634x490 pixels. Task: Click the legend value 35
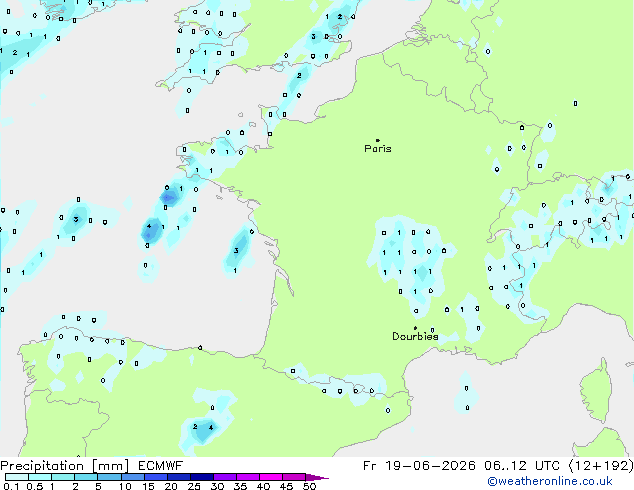[x=240, y=486]
